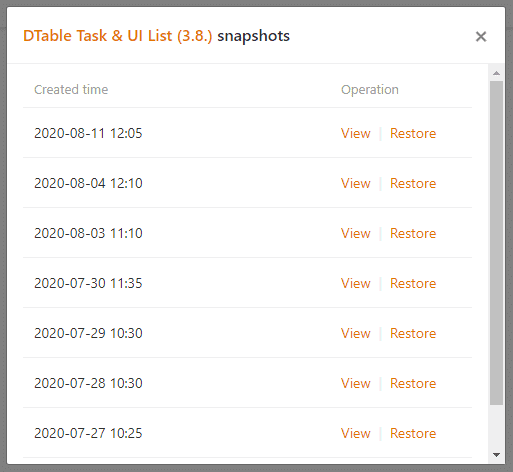The width and height of the screenshot is (513, 472).
Task: View the 2020-07-27 10:25 snapshot
Action: click(355, 433)
